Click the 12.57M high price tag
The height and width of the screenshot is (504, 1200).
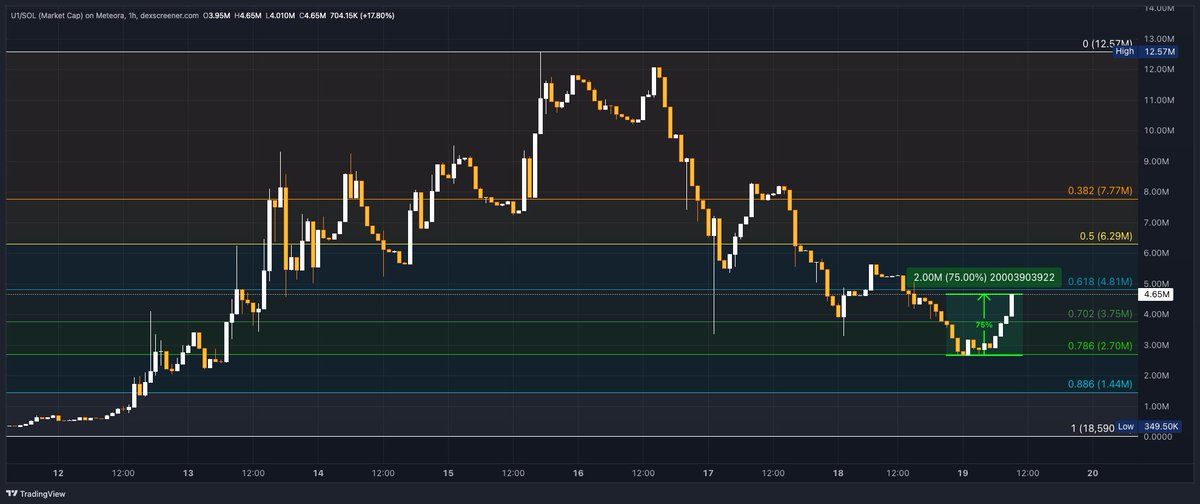tap(1157, 51)
